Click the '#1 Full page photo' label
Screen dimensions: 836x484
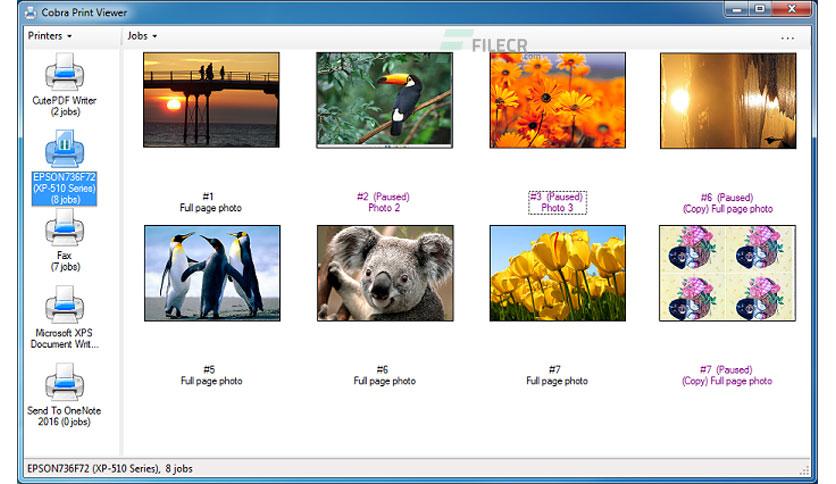(211, 202)
